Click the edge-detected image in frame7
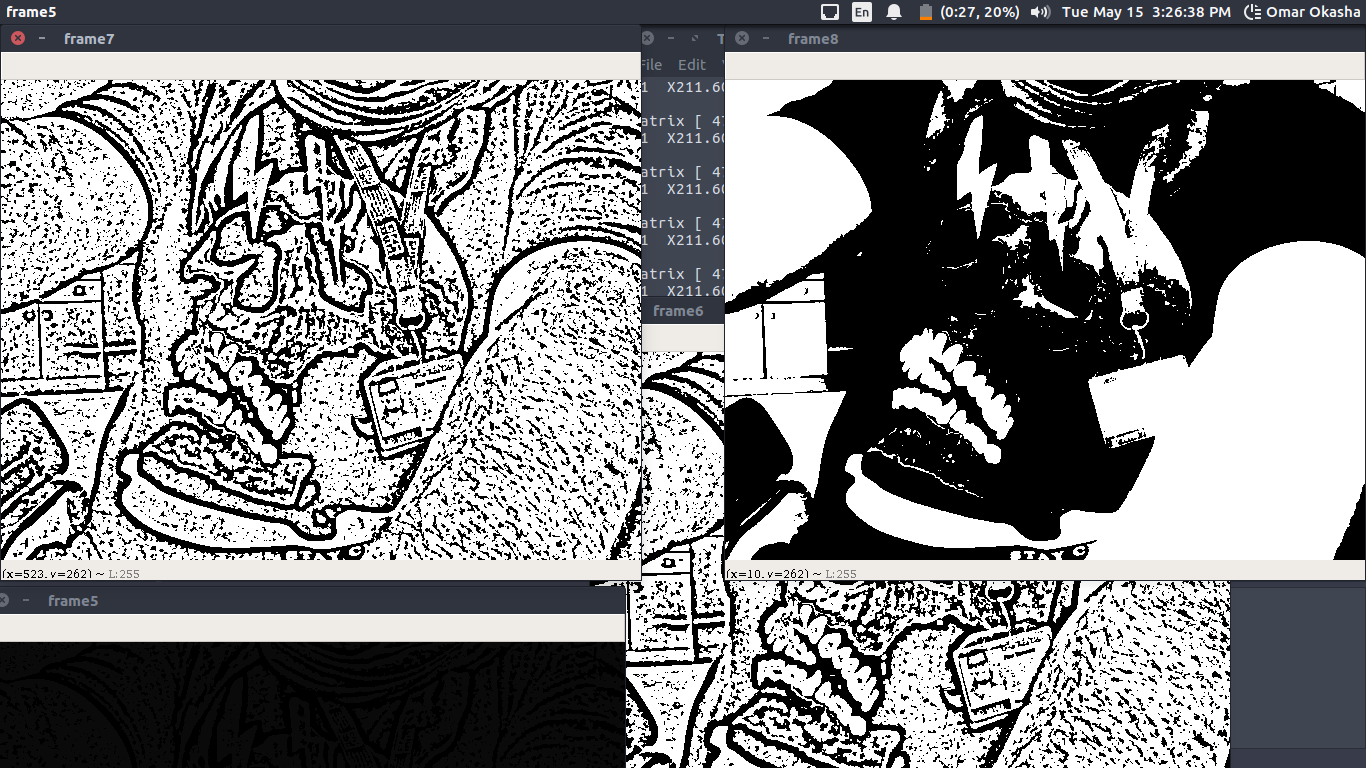1366x768 pixels. 320,320
